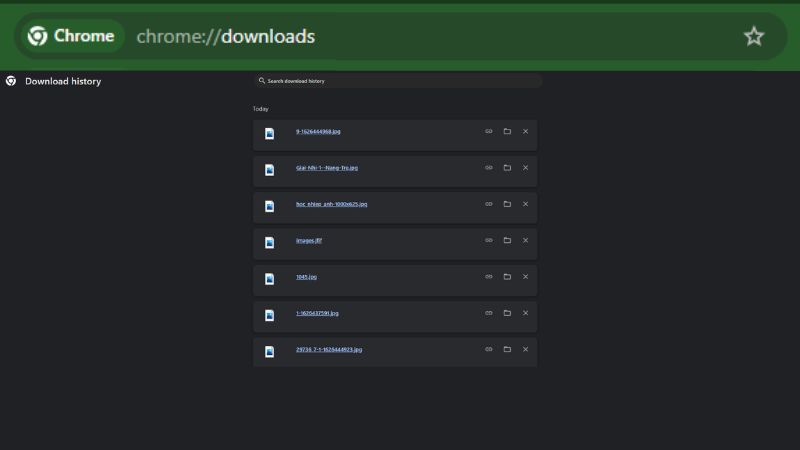Open the 1045.jpg file link
Image resolution: width=800 pixels, height=450 pixels.
pyautogui.click(x=306, y=276)
